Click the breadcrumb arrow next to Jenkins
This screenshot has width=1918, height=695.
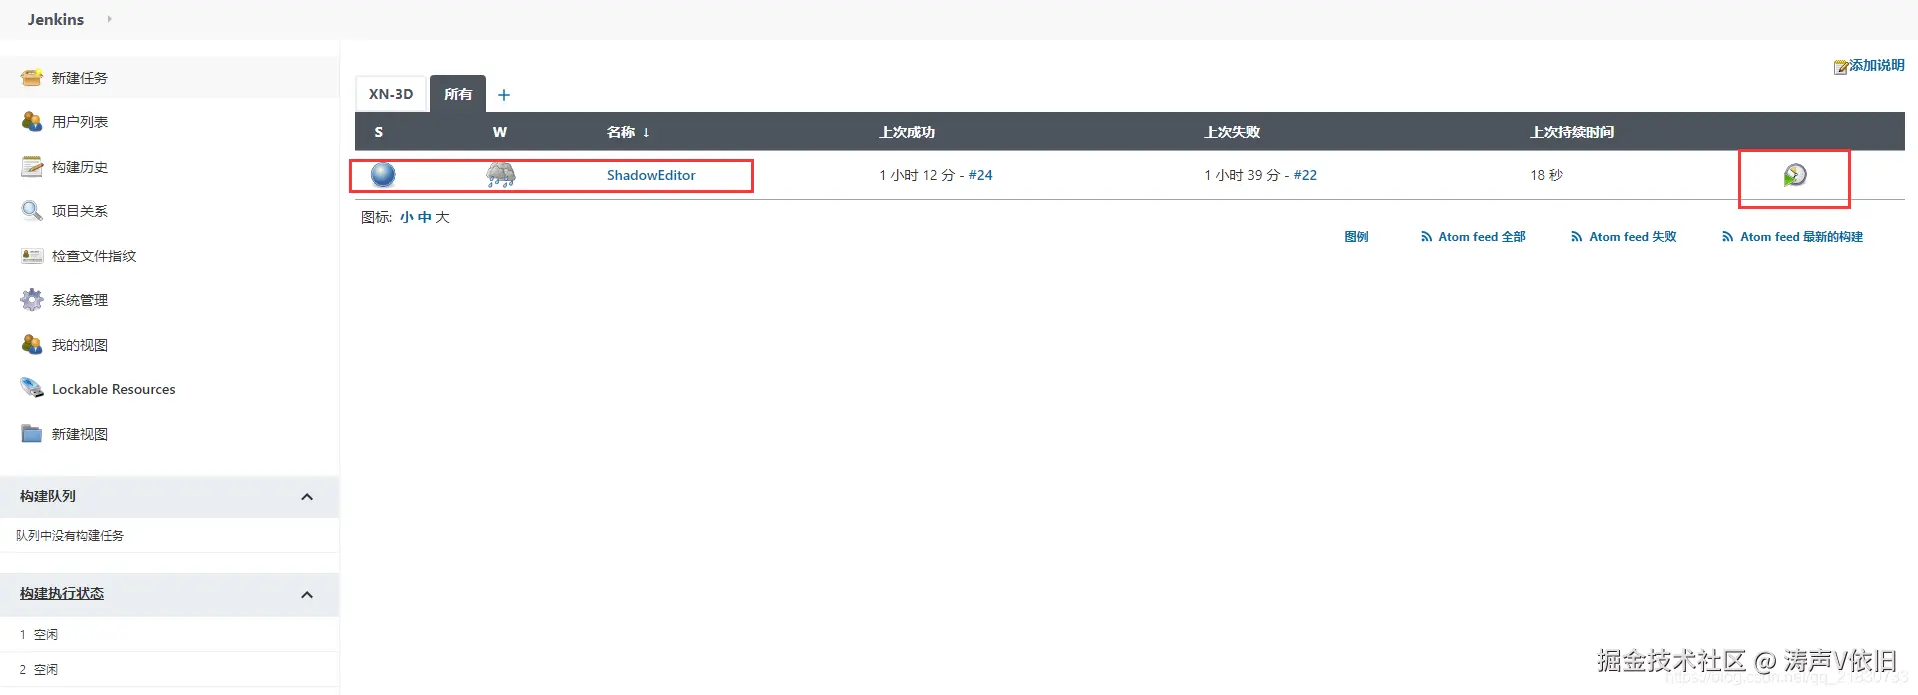pyautogui.click(x=109, y=19)
